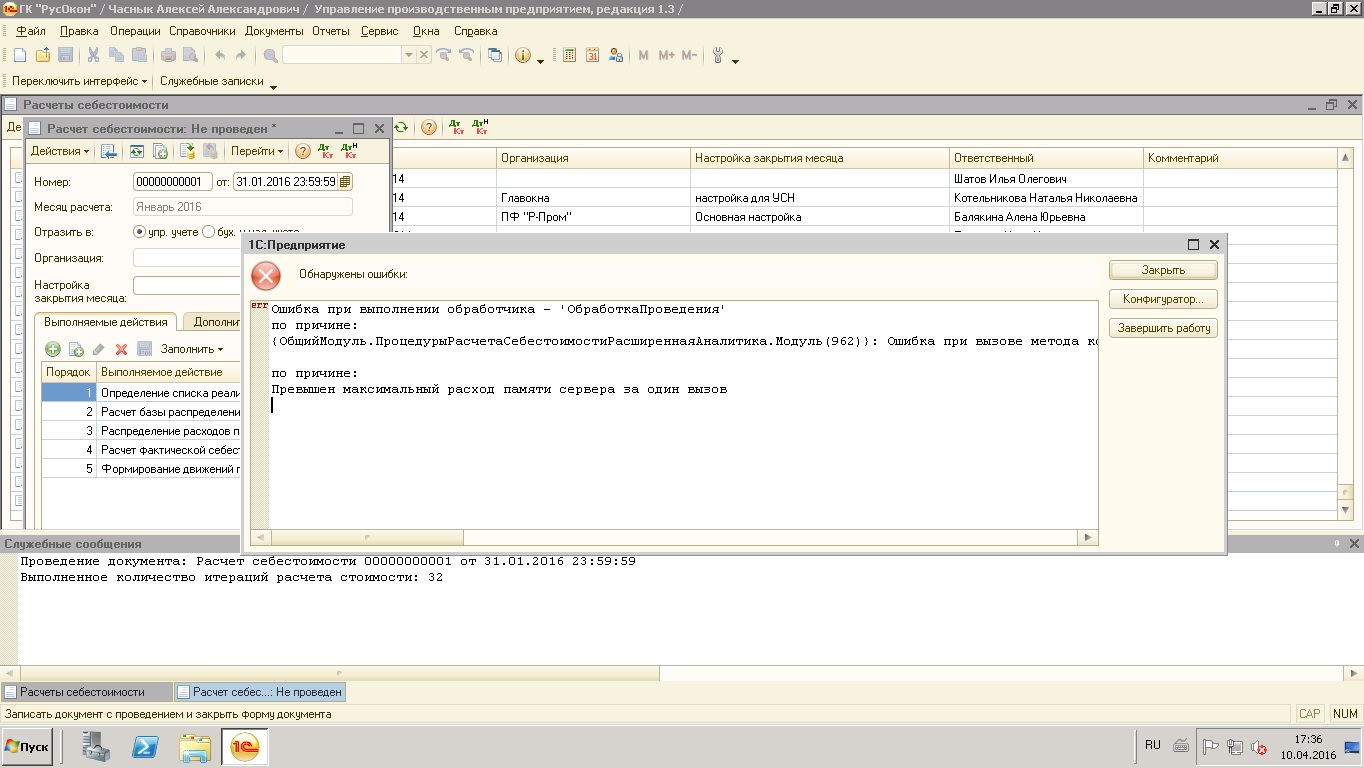Click the help question mark in the document toolbar
The image size is (1364, 768).
pyautogui.click(x=303, y=152)
